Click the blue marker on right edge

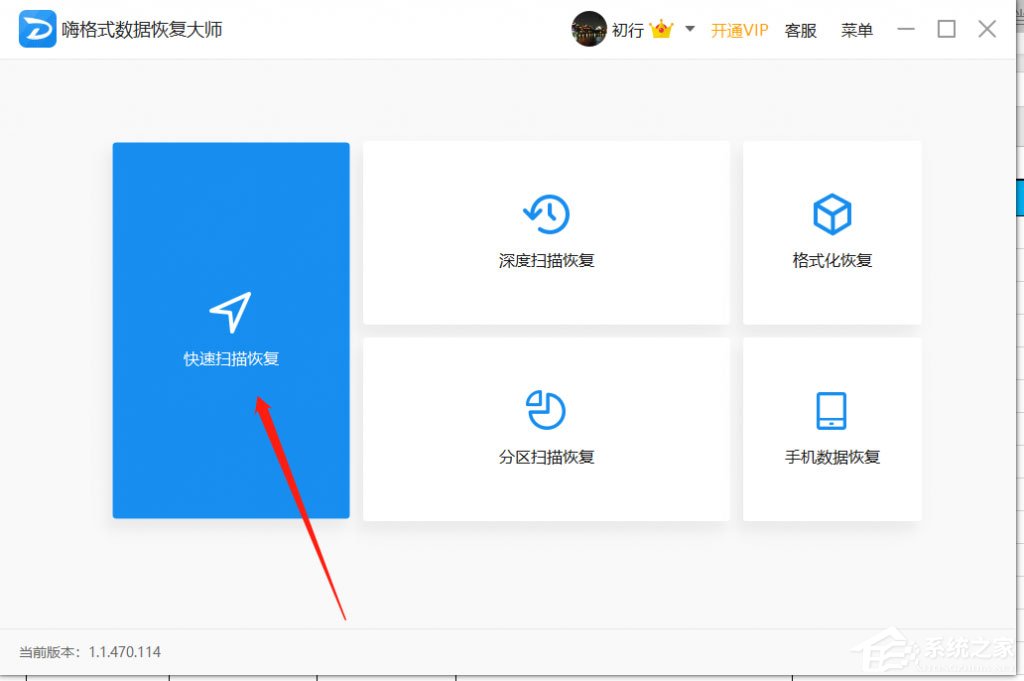coord(1020,198)
